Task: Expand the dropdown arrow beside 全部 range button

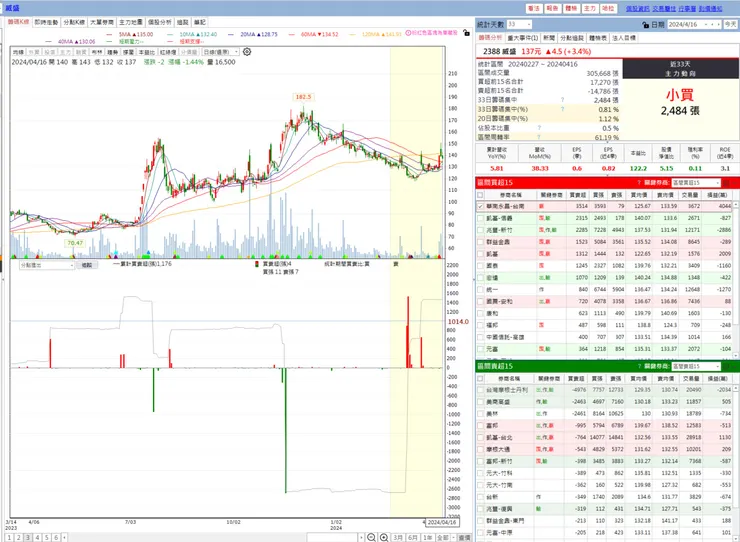Action: pos(454,538)
